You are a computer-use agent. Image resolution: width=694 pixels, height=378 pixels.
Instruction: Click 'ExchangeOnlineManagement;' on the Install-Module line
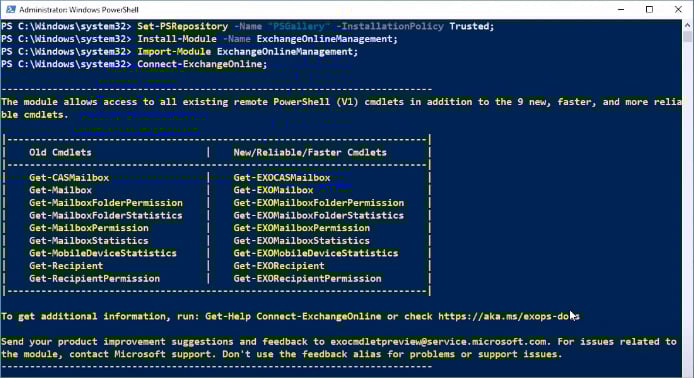(x=327, y=39)
